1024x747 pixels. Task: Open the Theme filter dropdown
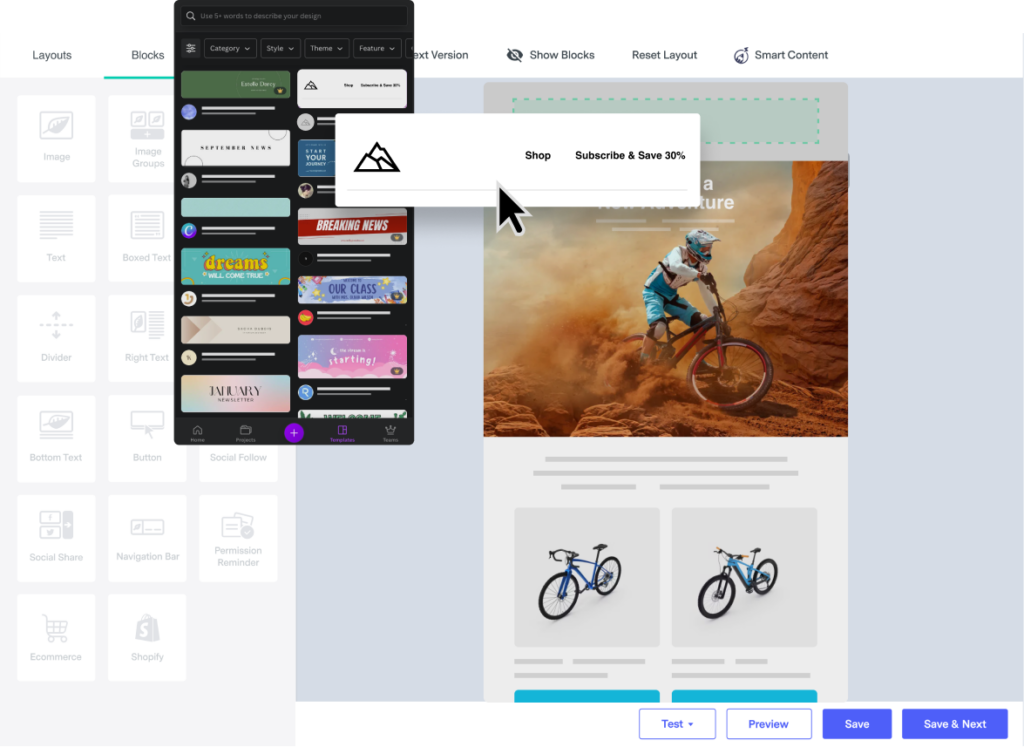coord(326,47)
